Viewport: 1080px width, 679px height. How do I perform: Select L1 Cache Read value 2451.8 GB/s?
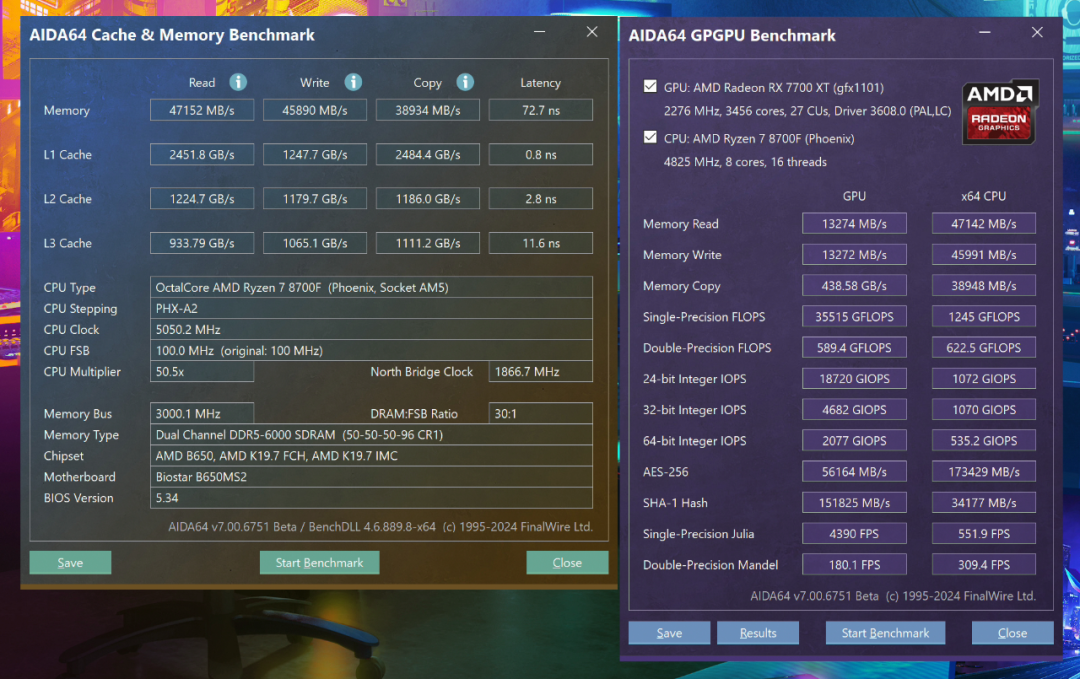tap(202, 154)
